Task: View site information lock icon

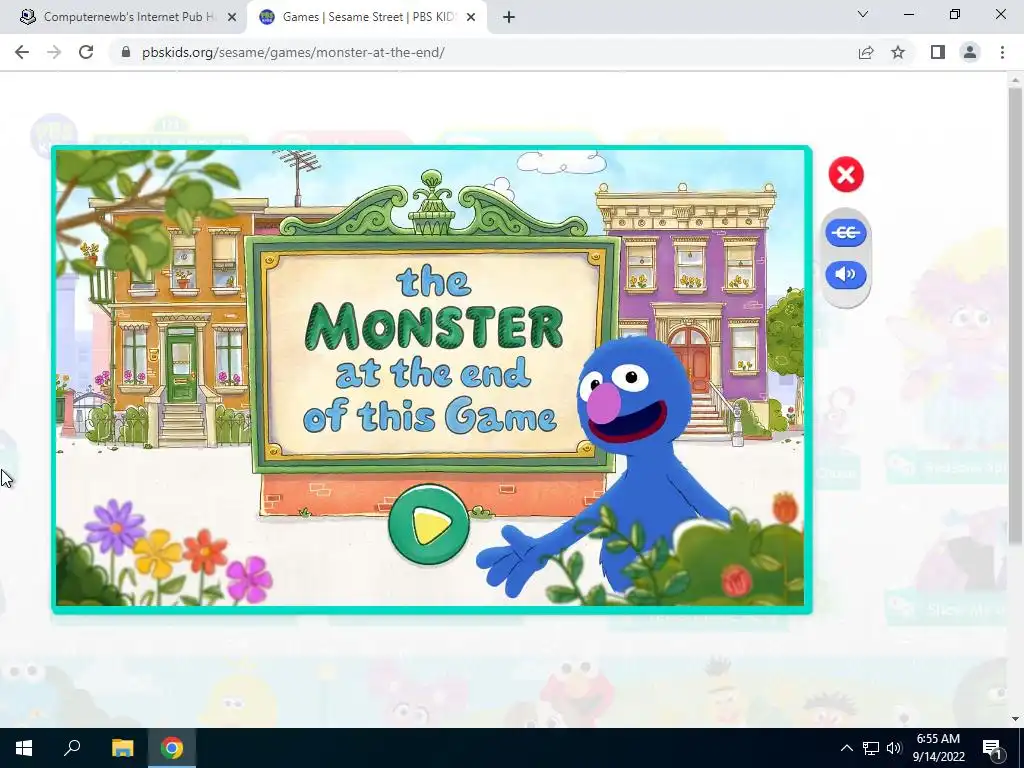Action: [126, 52]
